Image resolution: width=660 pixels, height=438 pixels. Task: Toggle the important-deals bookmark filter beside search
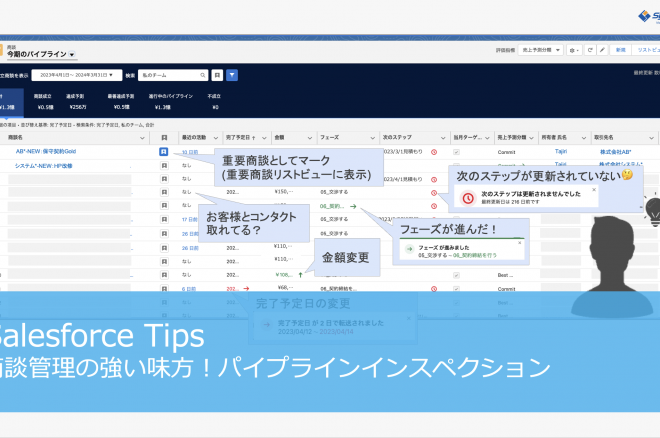pos(217,75)
